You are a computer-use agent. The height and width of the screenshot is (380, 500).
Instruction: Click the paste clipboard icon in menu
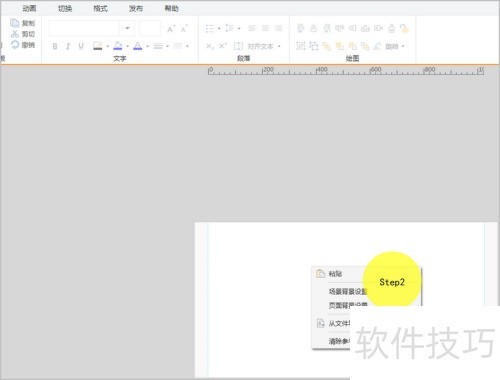pyautogui.click(x=320, y=274)
